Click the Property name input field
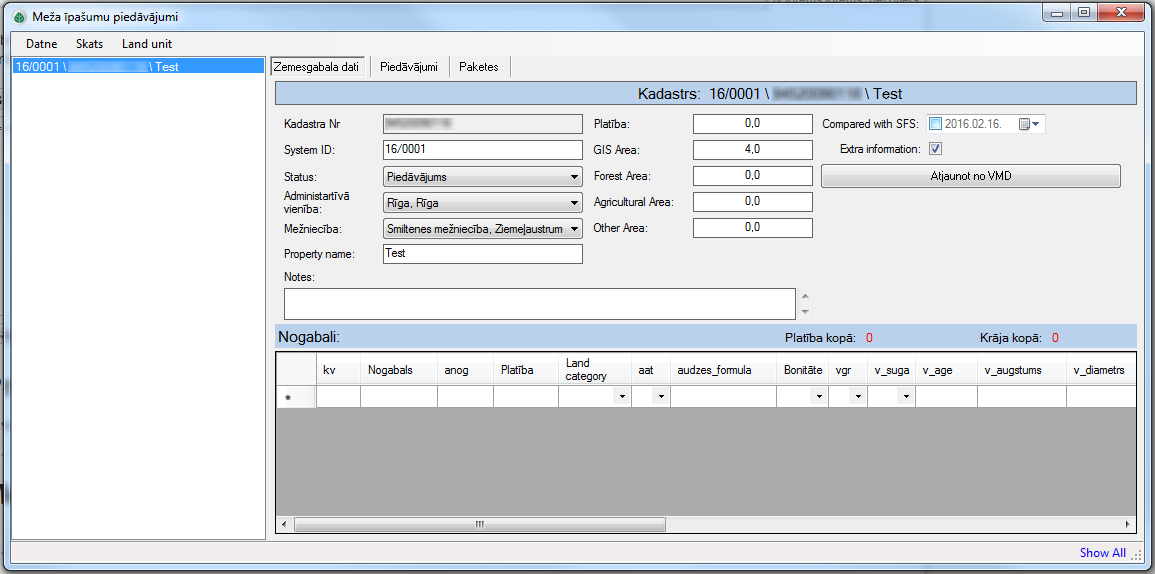Viewport: 1155px width, 574px height. (482, 254)
